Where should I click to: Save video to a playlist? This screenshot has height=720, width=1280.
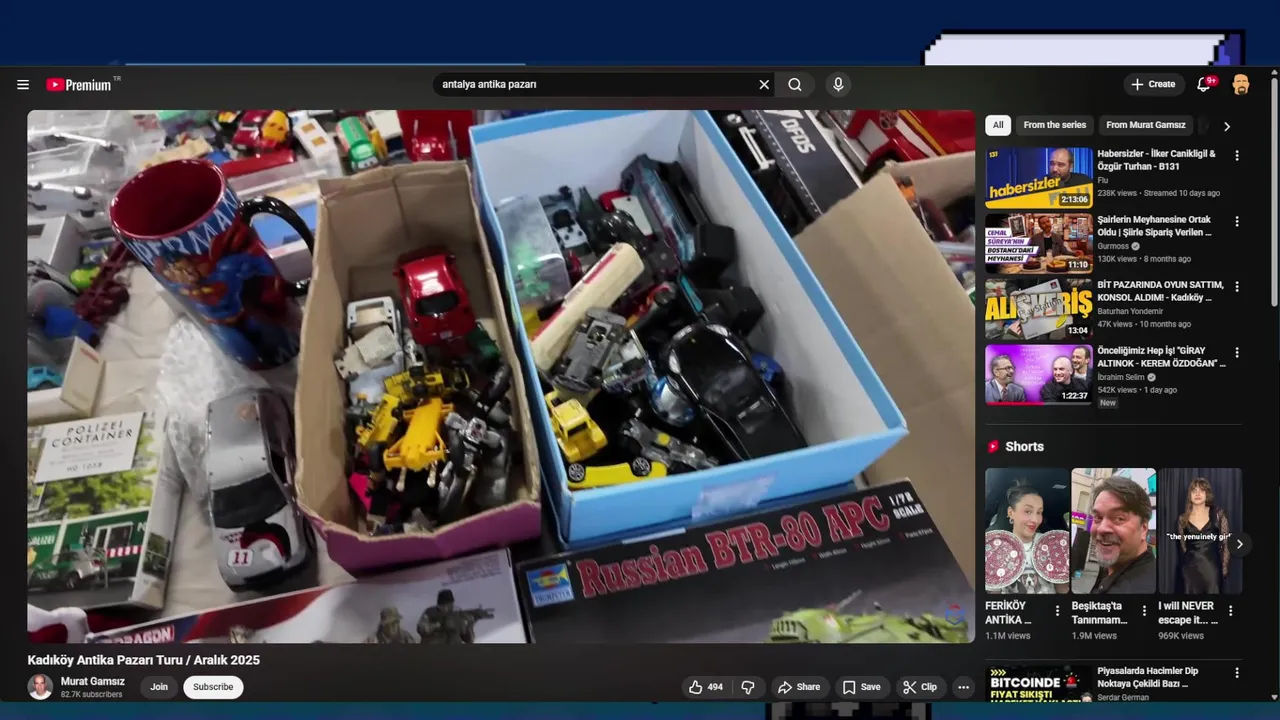pyautogui.click(x=861, y=687)
